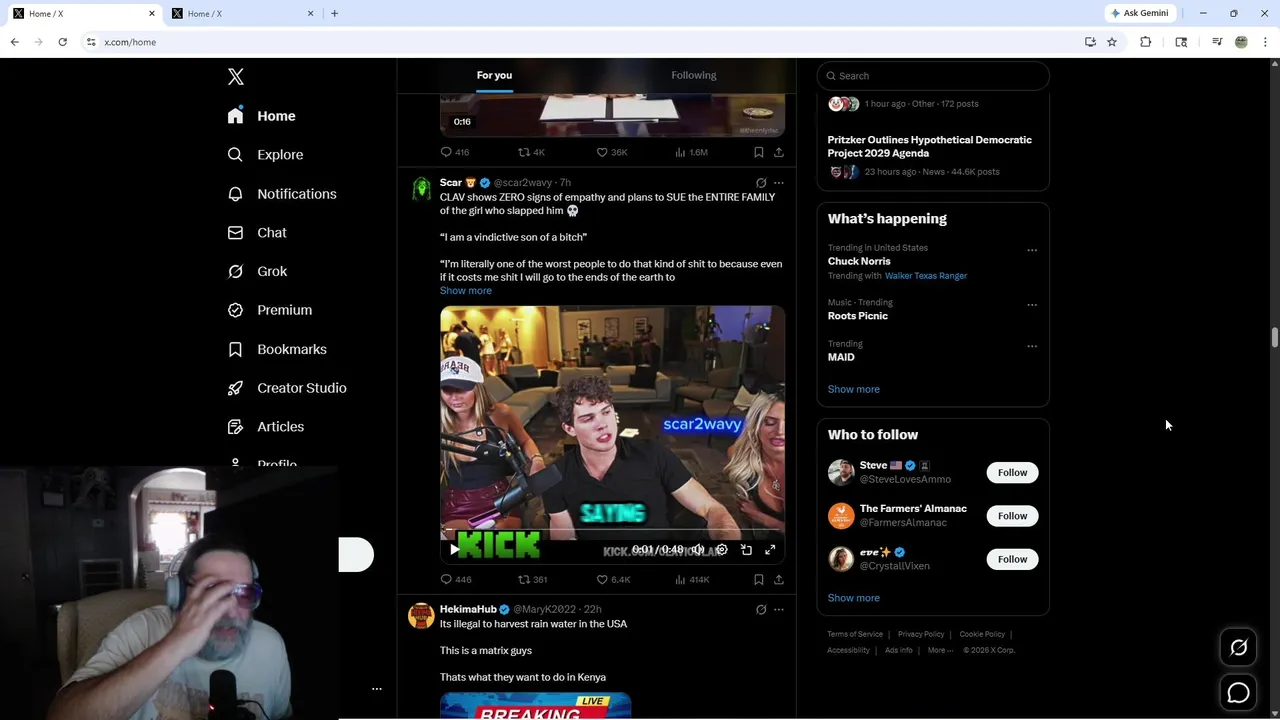Open Walker Texas Ranger trend link
The height and width of the screenshot is (720, 1280).
pyautogui.click(x=926, y=276)
